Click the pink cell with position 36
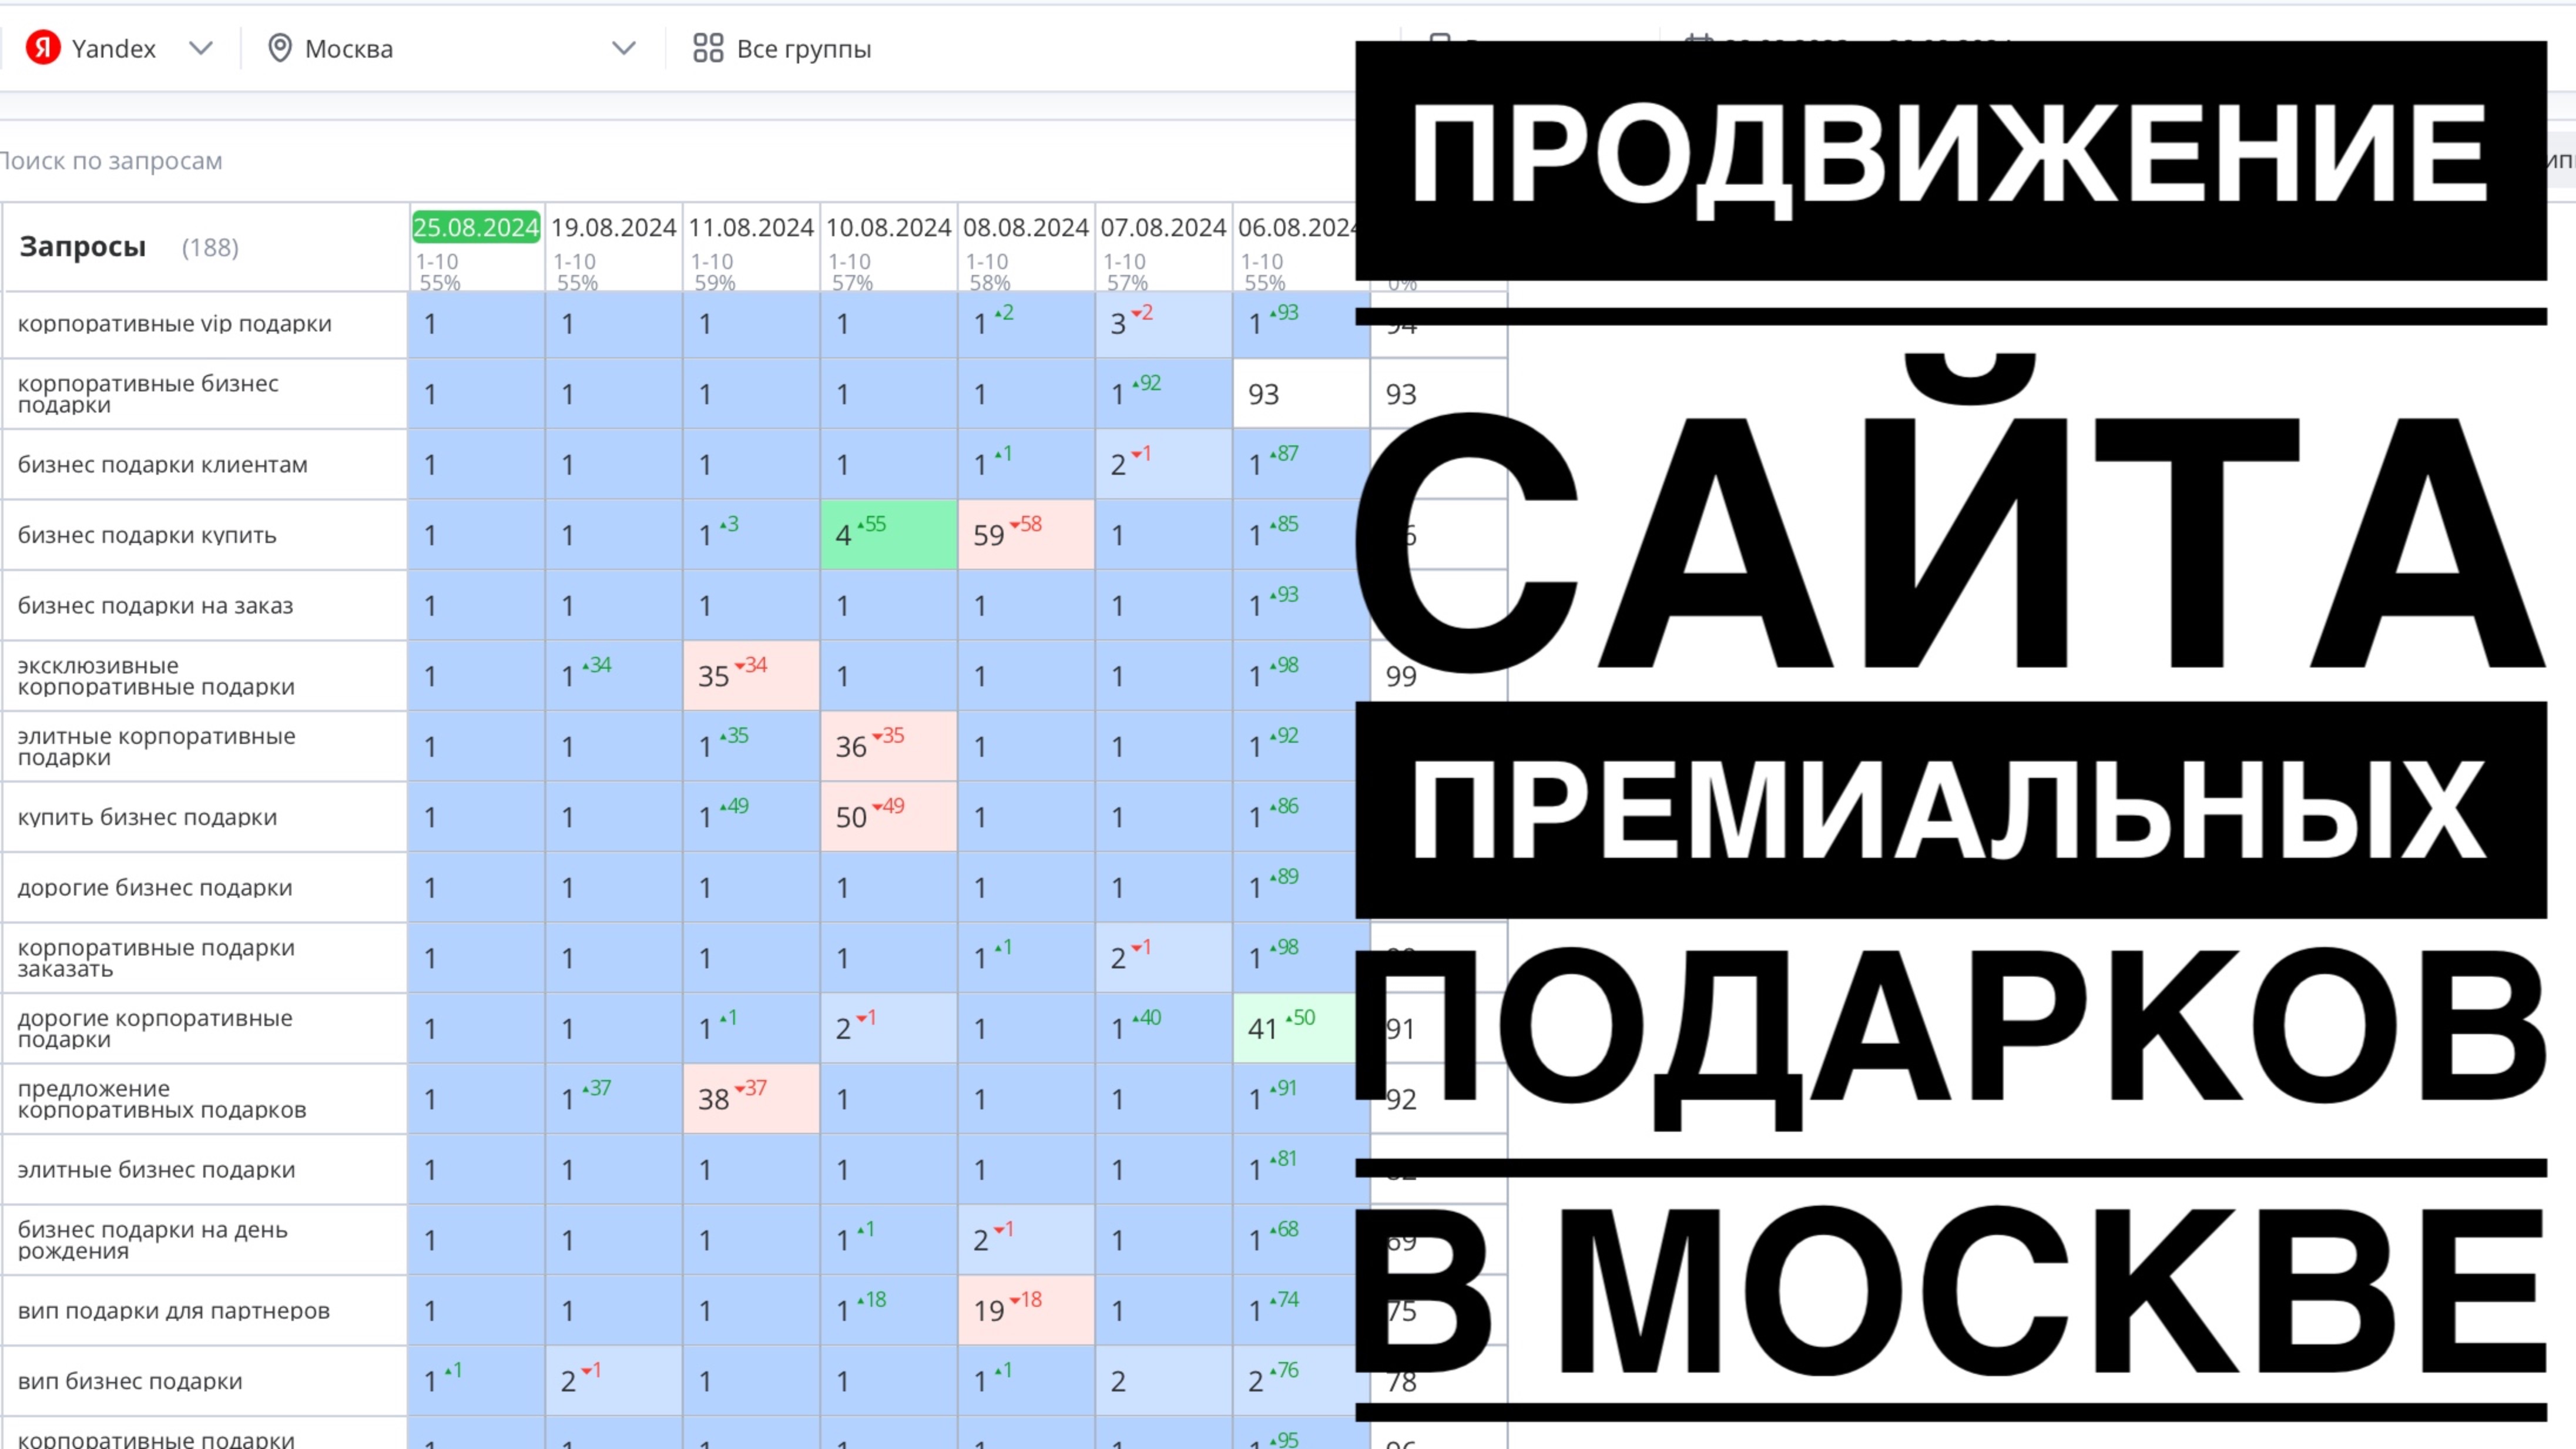The width and height of the screenshot is (2576, 1449). point(888,747)
